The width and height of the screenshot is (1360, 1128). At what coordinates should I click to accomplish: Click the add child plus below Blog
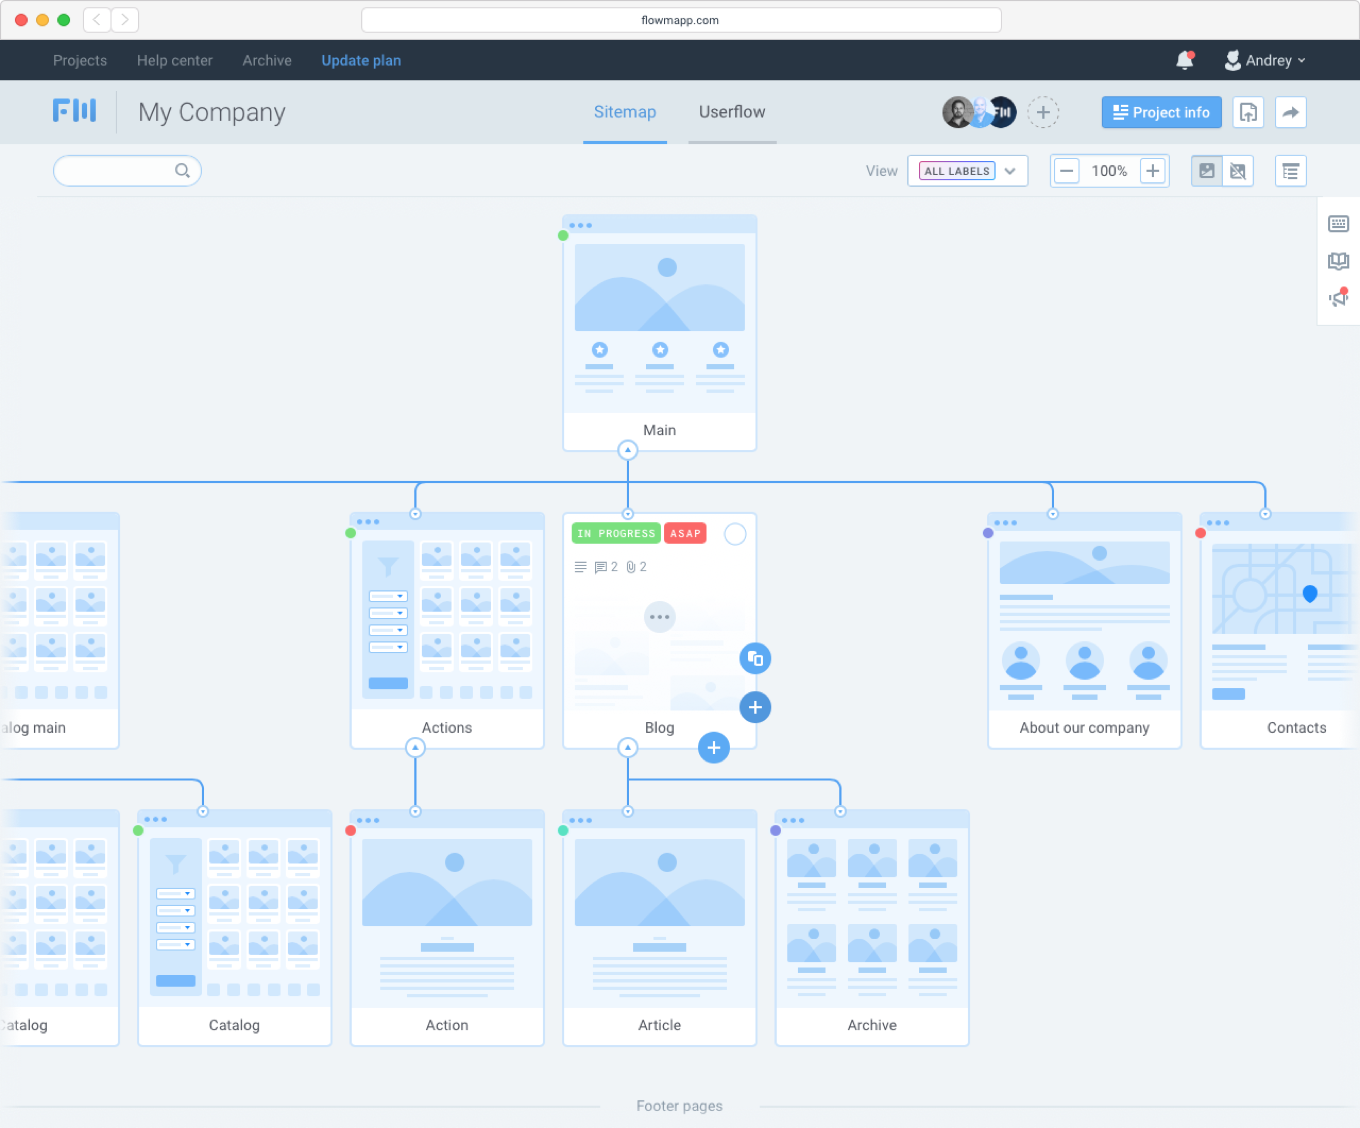tap(713, 747)
